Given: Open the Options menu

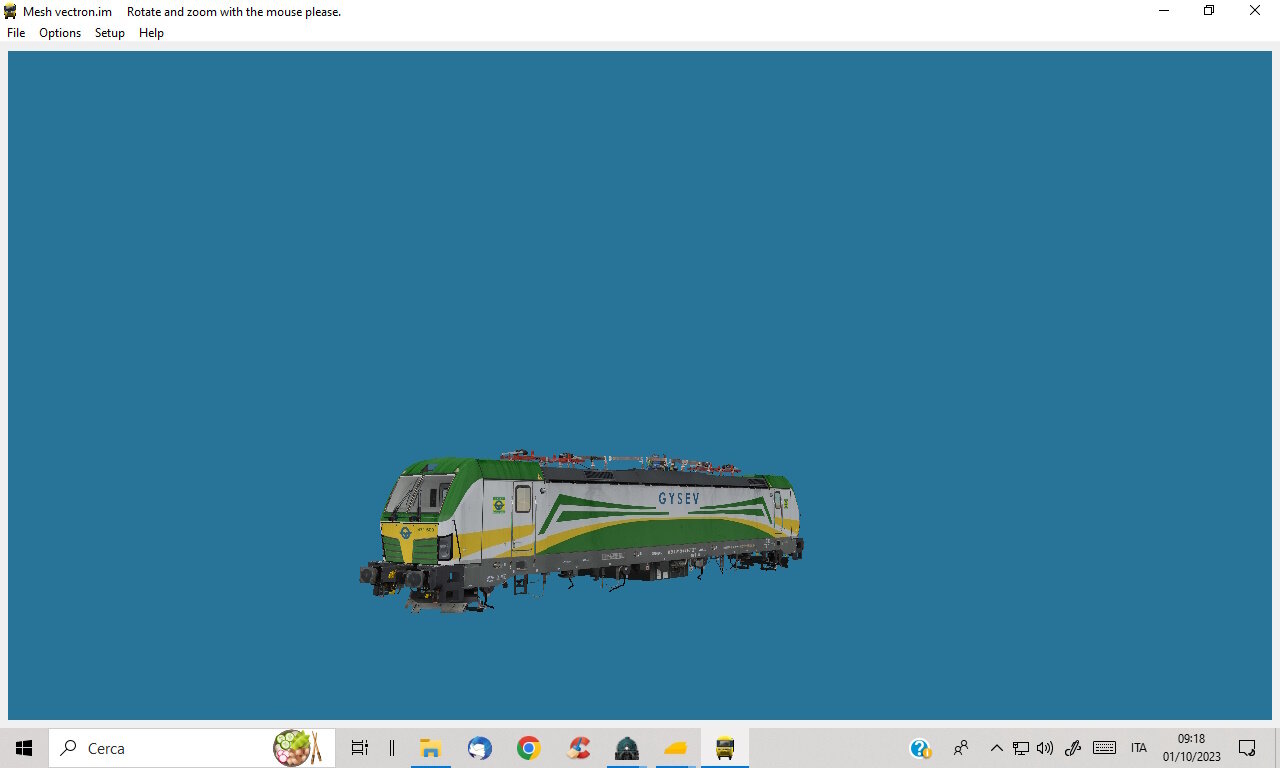Looking at the screenshot, I should click(60, 33).
